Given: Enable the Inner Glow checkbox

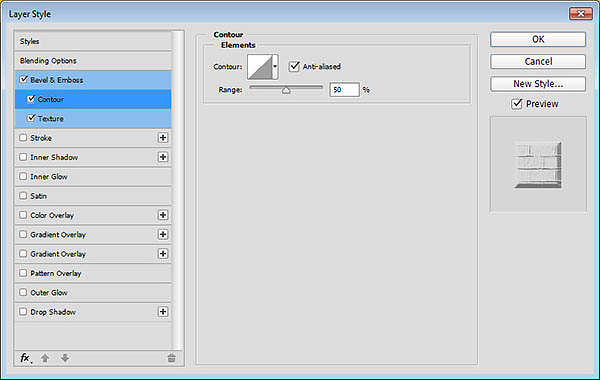Looking at the screenshot, I should coord(23,176).
